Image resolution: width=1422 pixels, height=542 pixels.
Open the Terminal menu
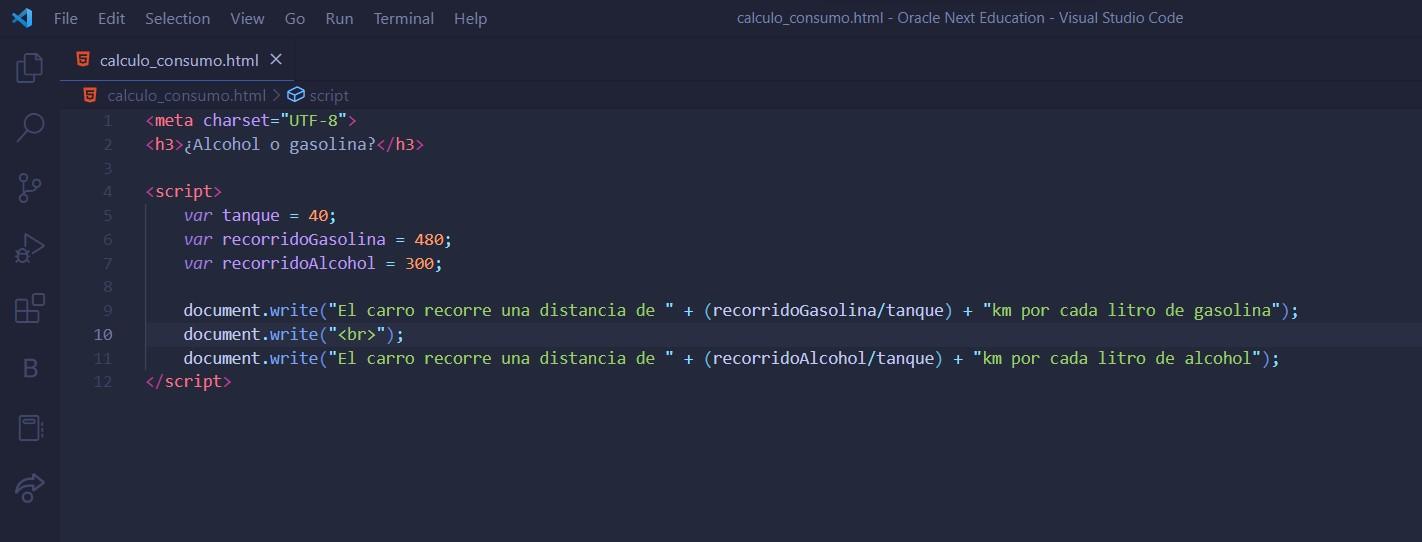[404, 18]
